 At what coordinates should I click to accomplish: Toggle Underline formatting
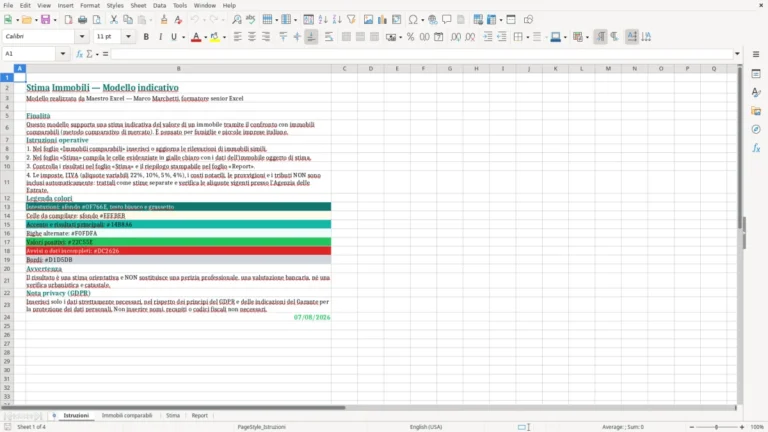173,37
